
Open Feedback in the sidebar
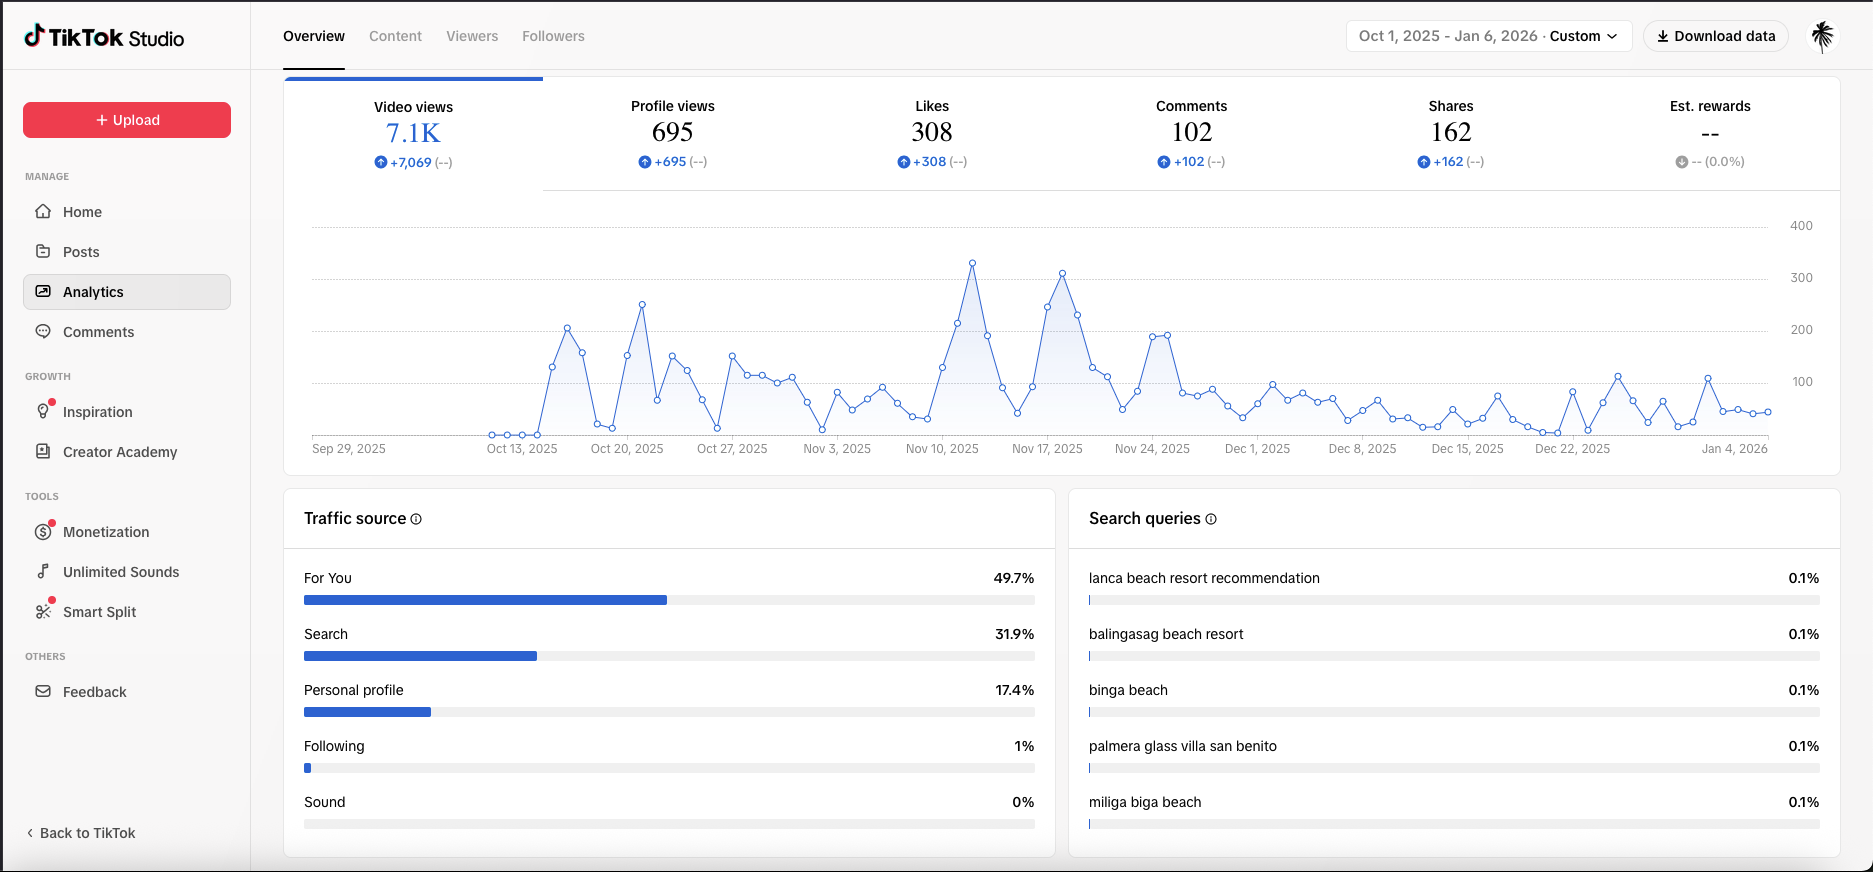(127, 692)
